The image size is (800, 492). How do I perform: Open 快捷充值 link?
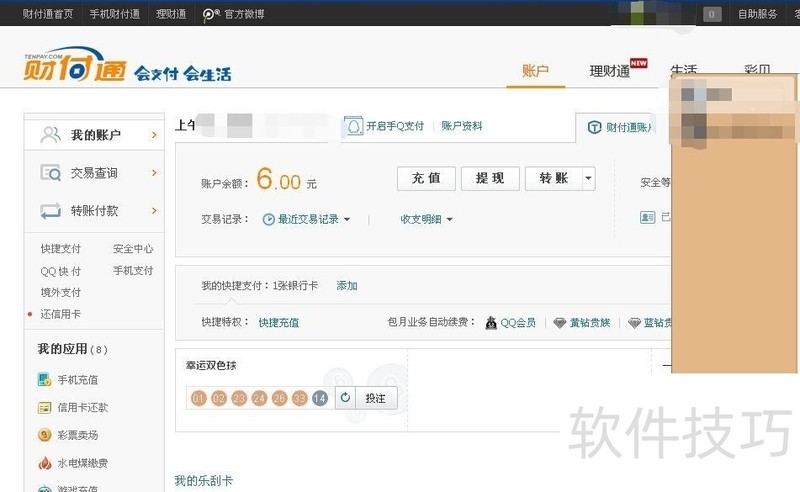[279, 323]
